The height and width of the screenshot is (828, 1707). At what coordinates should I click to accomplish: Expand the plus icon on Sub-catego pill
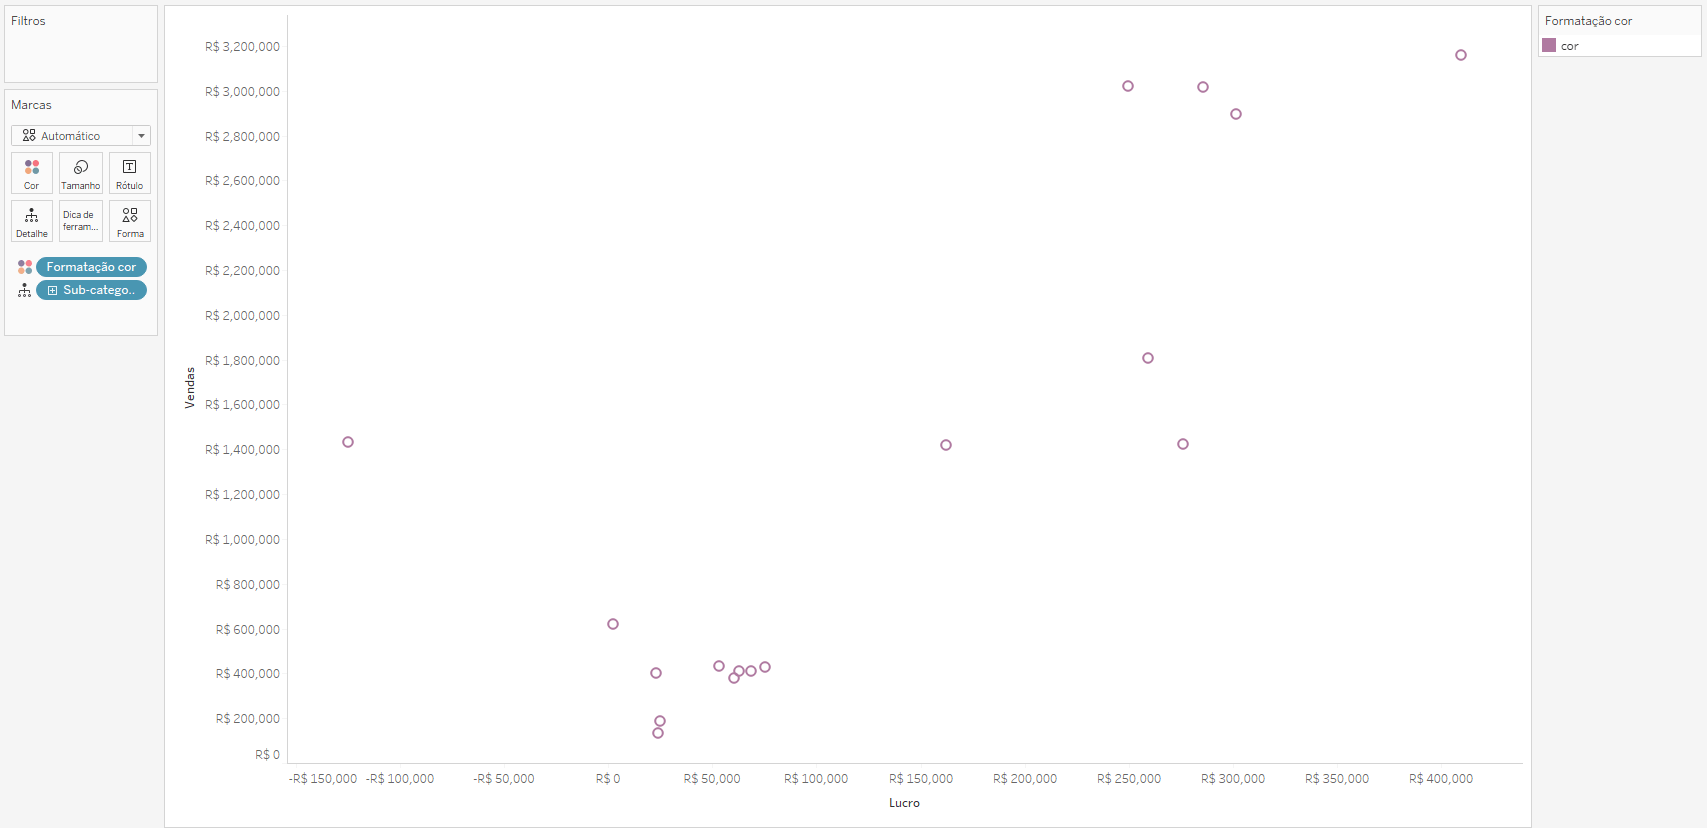52,290
